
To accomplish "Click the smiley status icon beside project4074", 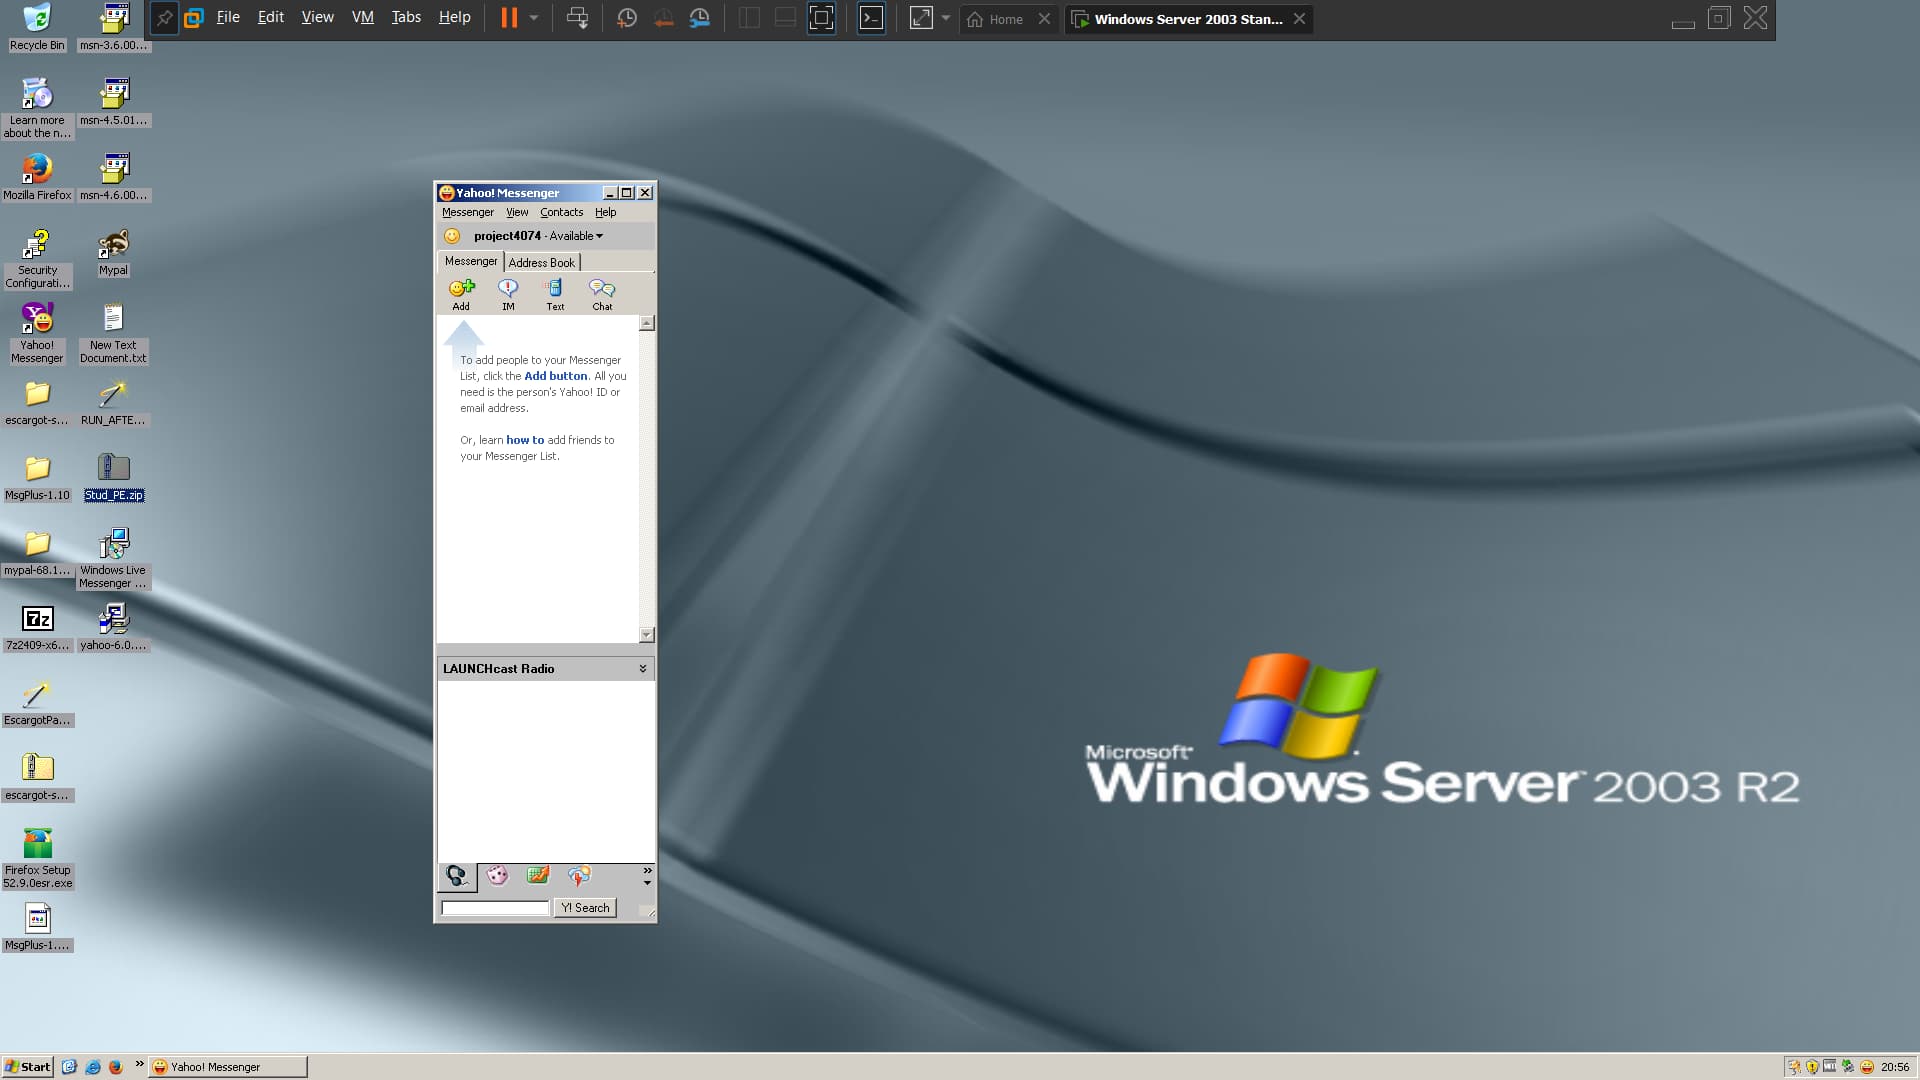I will point(452,236).
